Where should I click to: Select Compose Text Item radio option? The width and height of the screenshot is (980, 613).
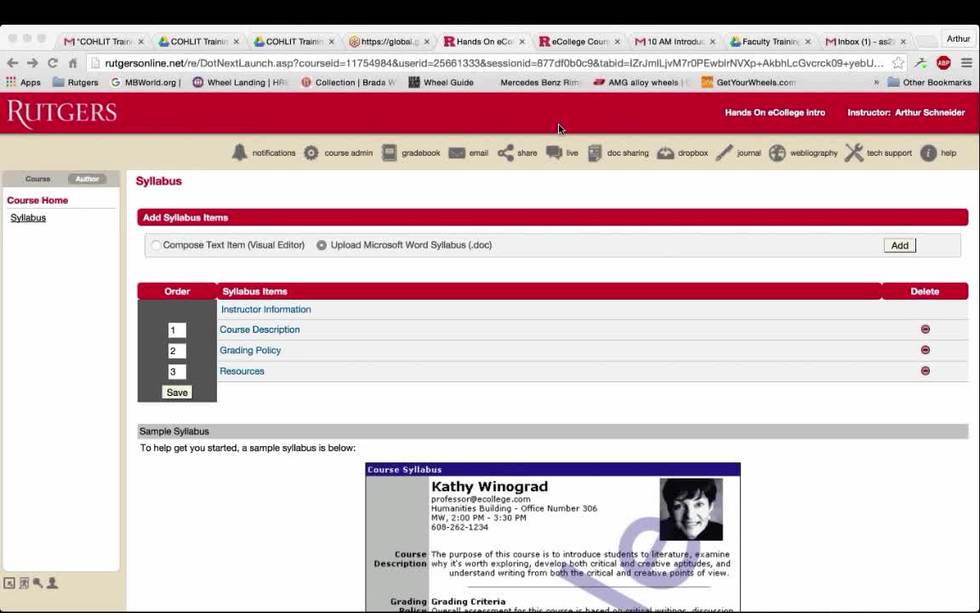pos(156,245)
